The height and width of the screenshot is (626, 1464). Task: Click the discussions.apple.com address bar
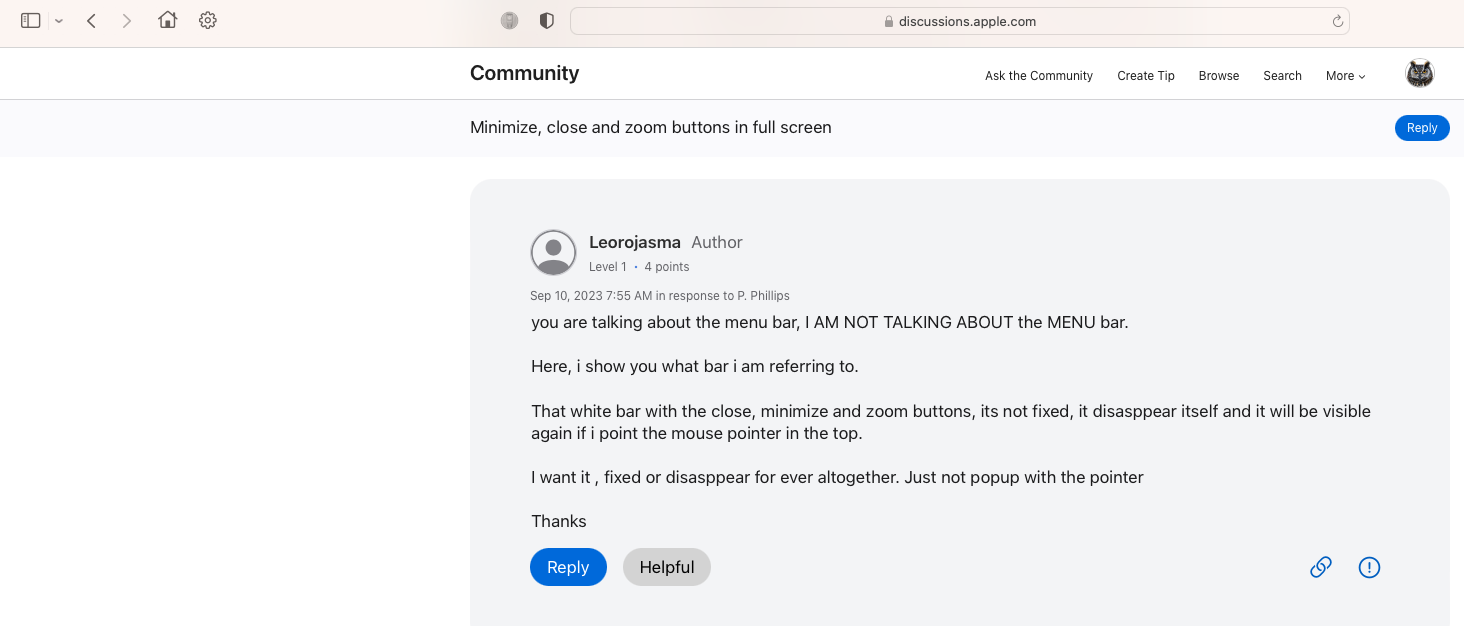[960, 21]
